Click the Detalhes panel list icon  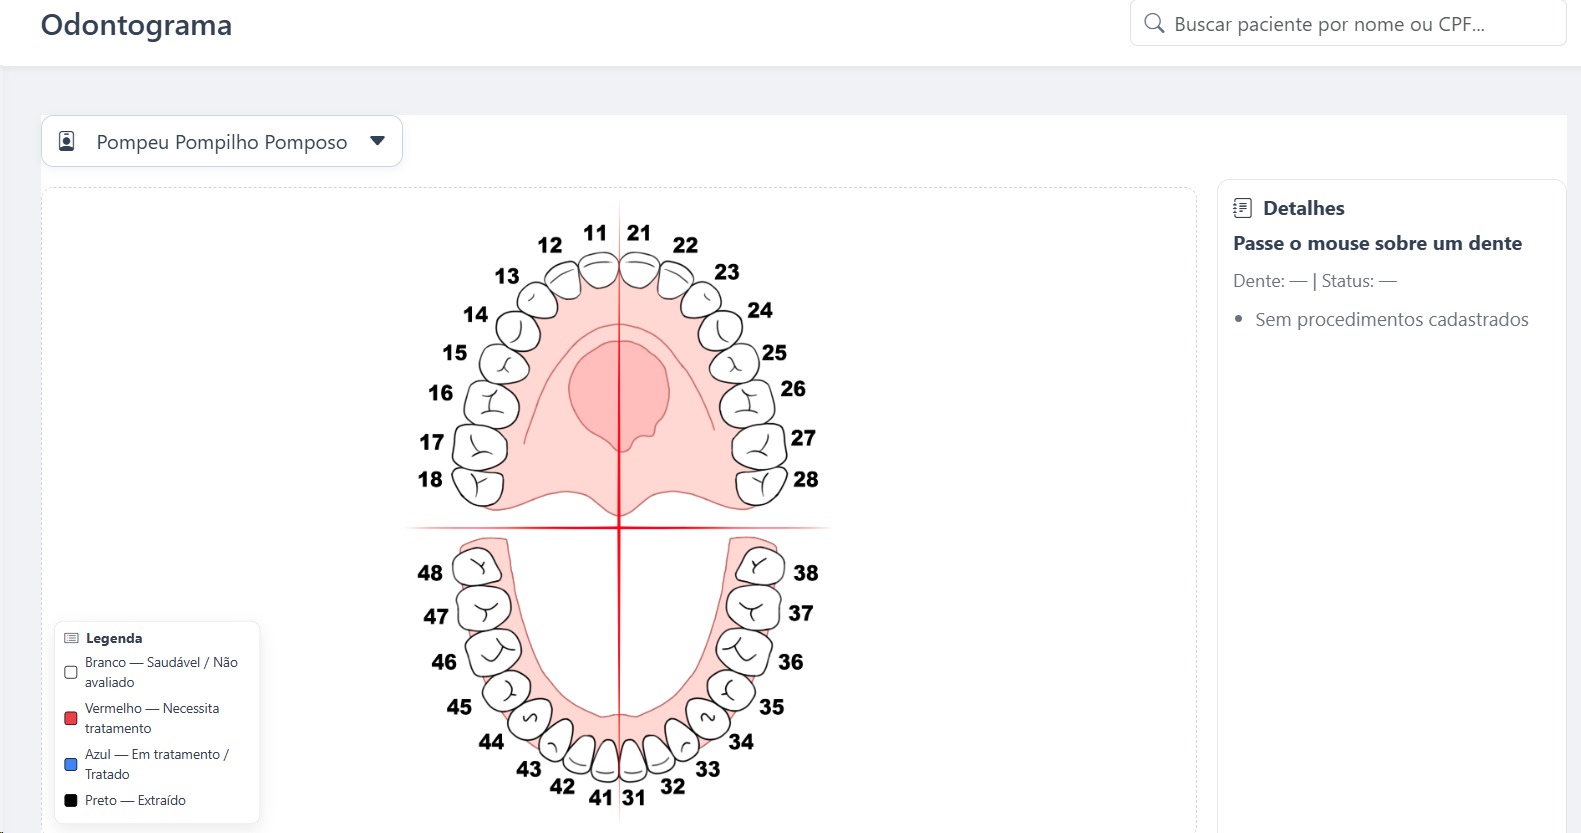(x=1242, y=208)
